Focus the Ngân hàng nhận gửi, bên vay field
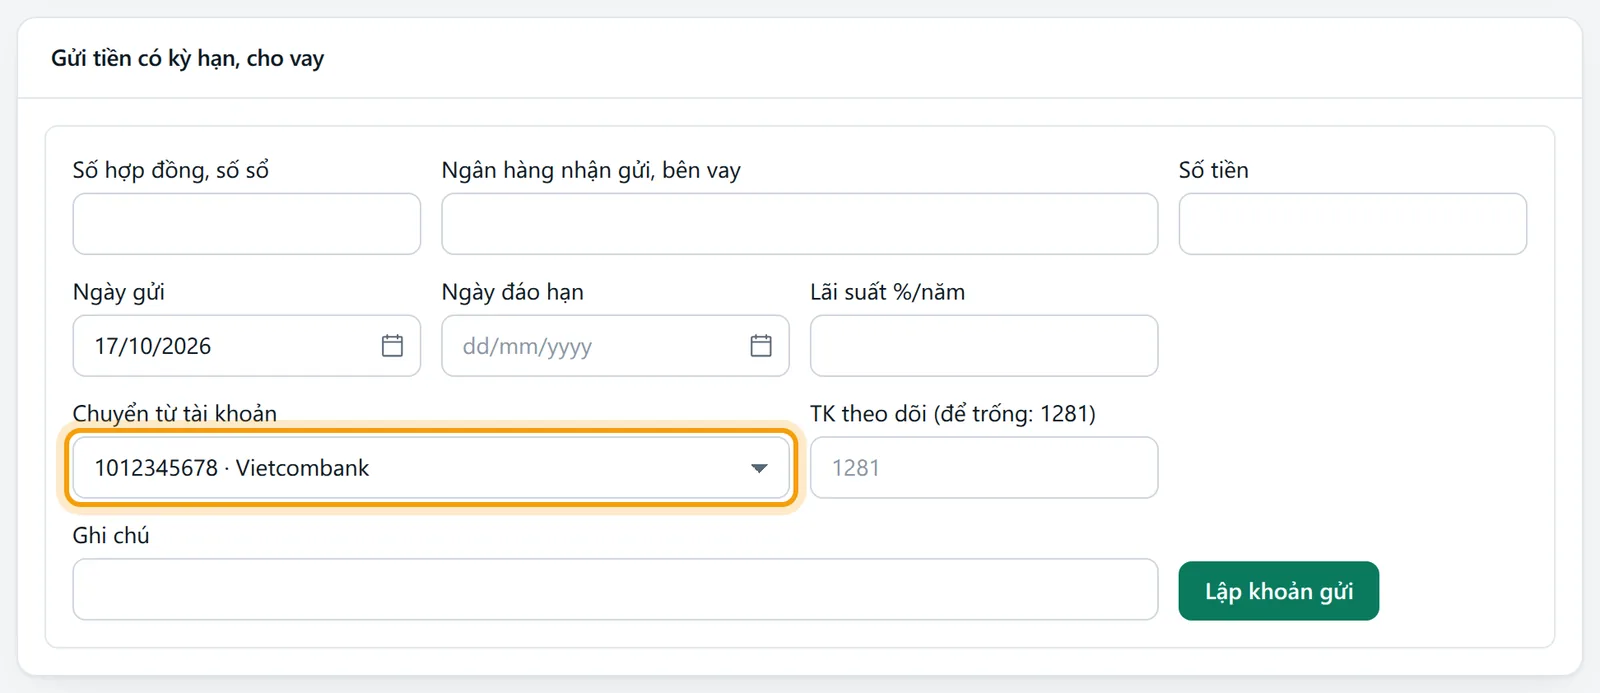The height and width of the screenshot is (693, 1600). point(800,224)
